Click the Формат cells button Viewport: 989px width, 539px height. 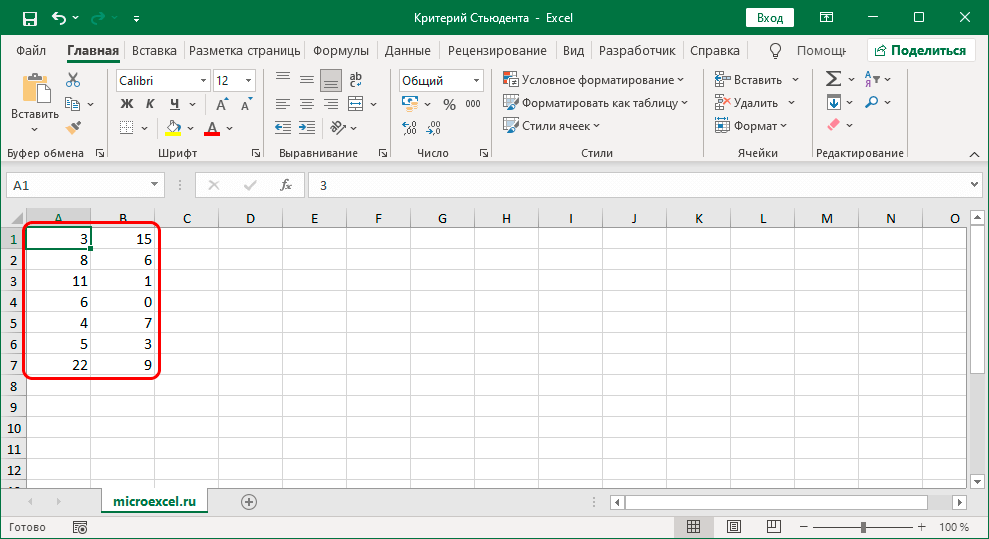pos(751,125)
